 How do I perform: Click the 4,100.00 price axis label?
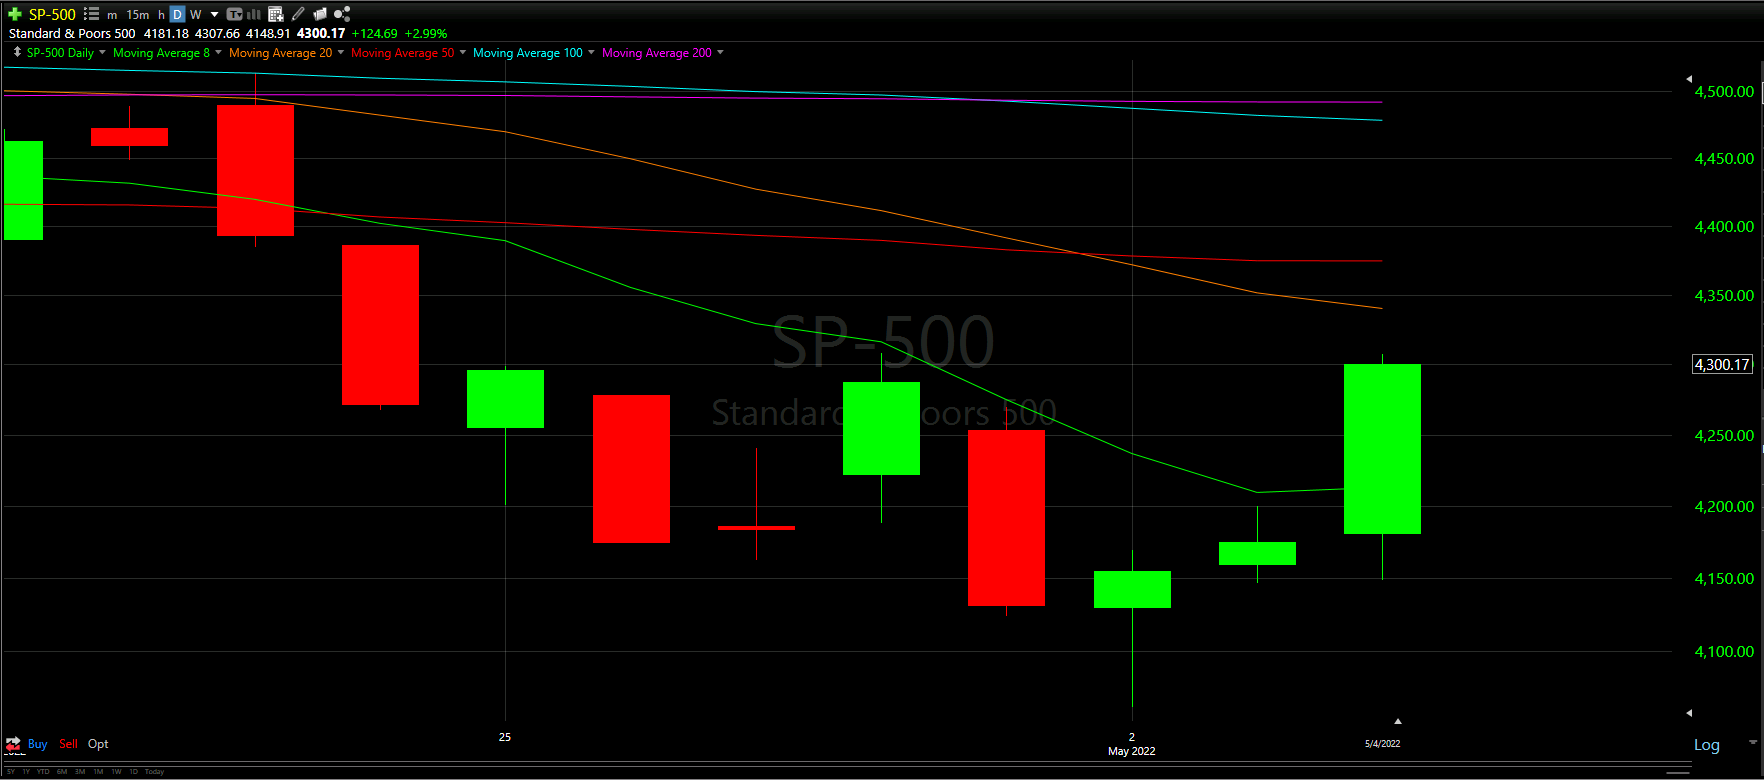tap(1724, 651)
